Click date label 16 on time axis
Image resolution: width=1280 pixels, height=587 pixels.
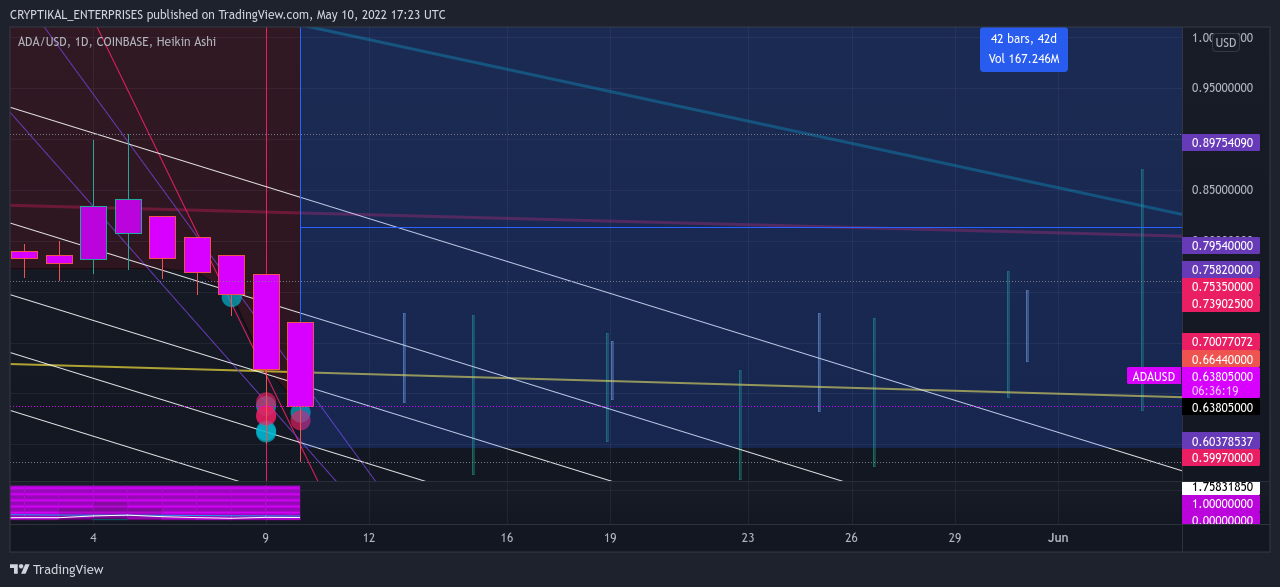tap(507, 538)
